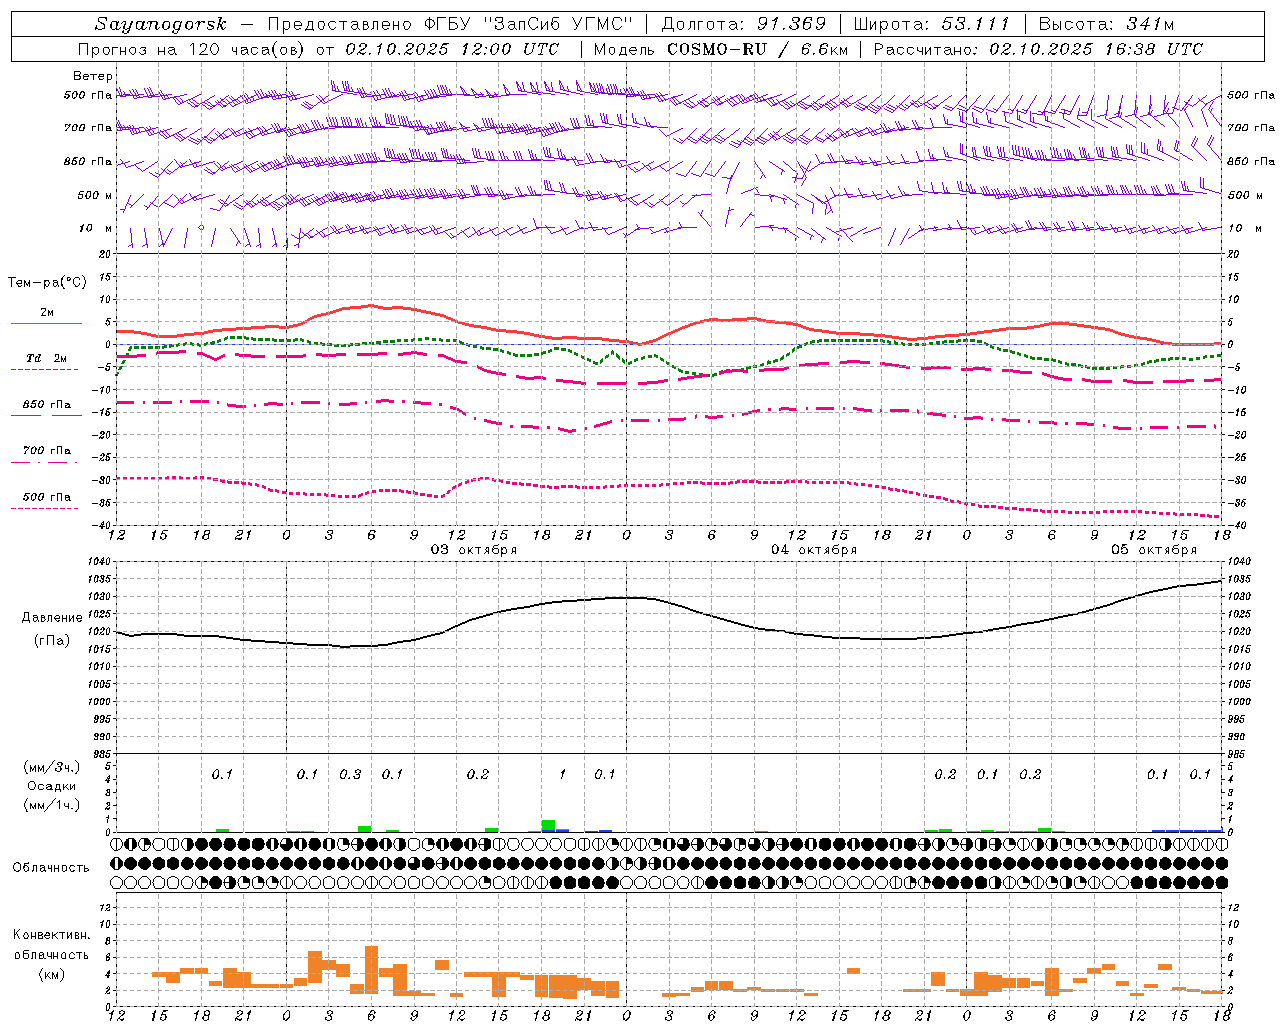Select the Тем-ра(°C) temperature panel label
Screen dimensions: 1280x1024
47,283
